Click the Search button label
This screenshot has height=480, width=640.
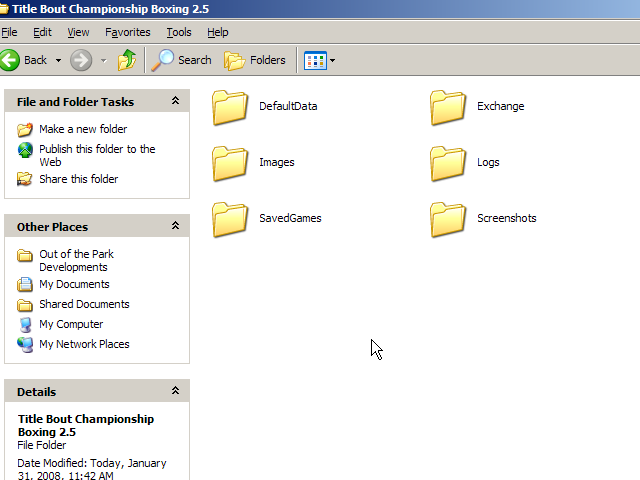[195, 60]
